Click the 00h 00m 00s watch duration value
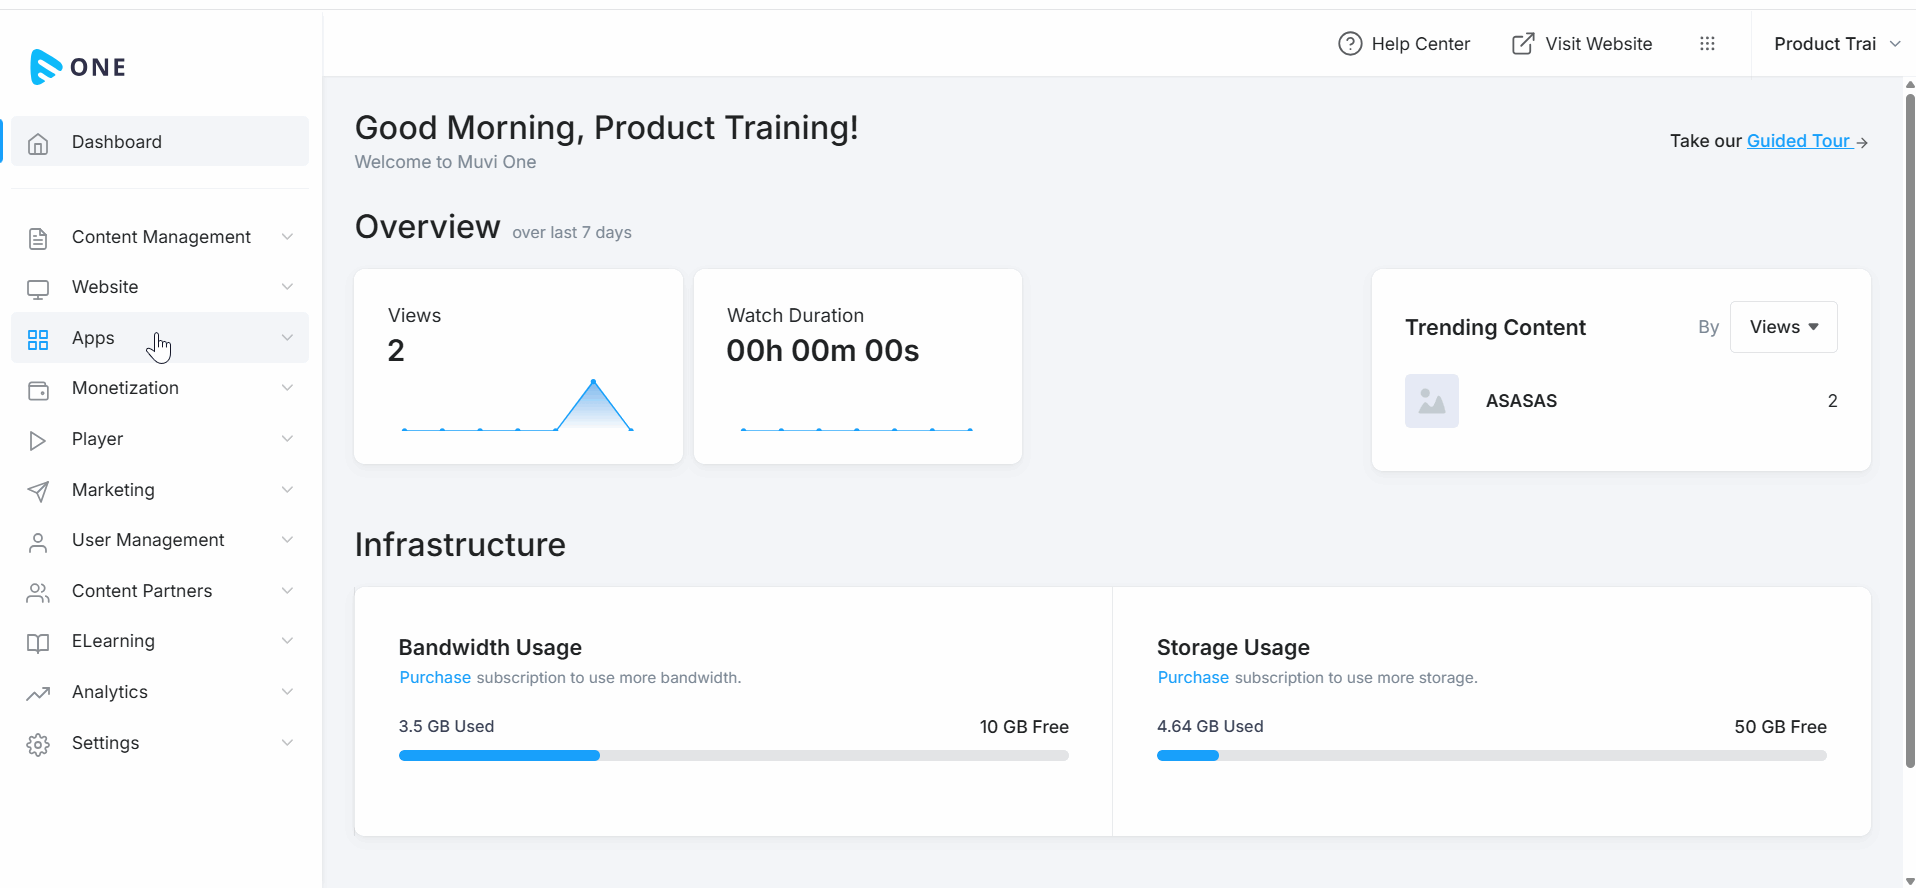Screen dimensions: 1916x888 click(823, 351)
